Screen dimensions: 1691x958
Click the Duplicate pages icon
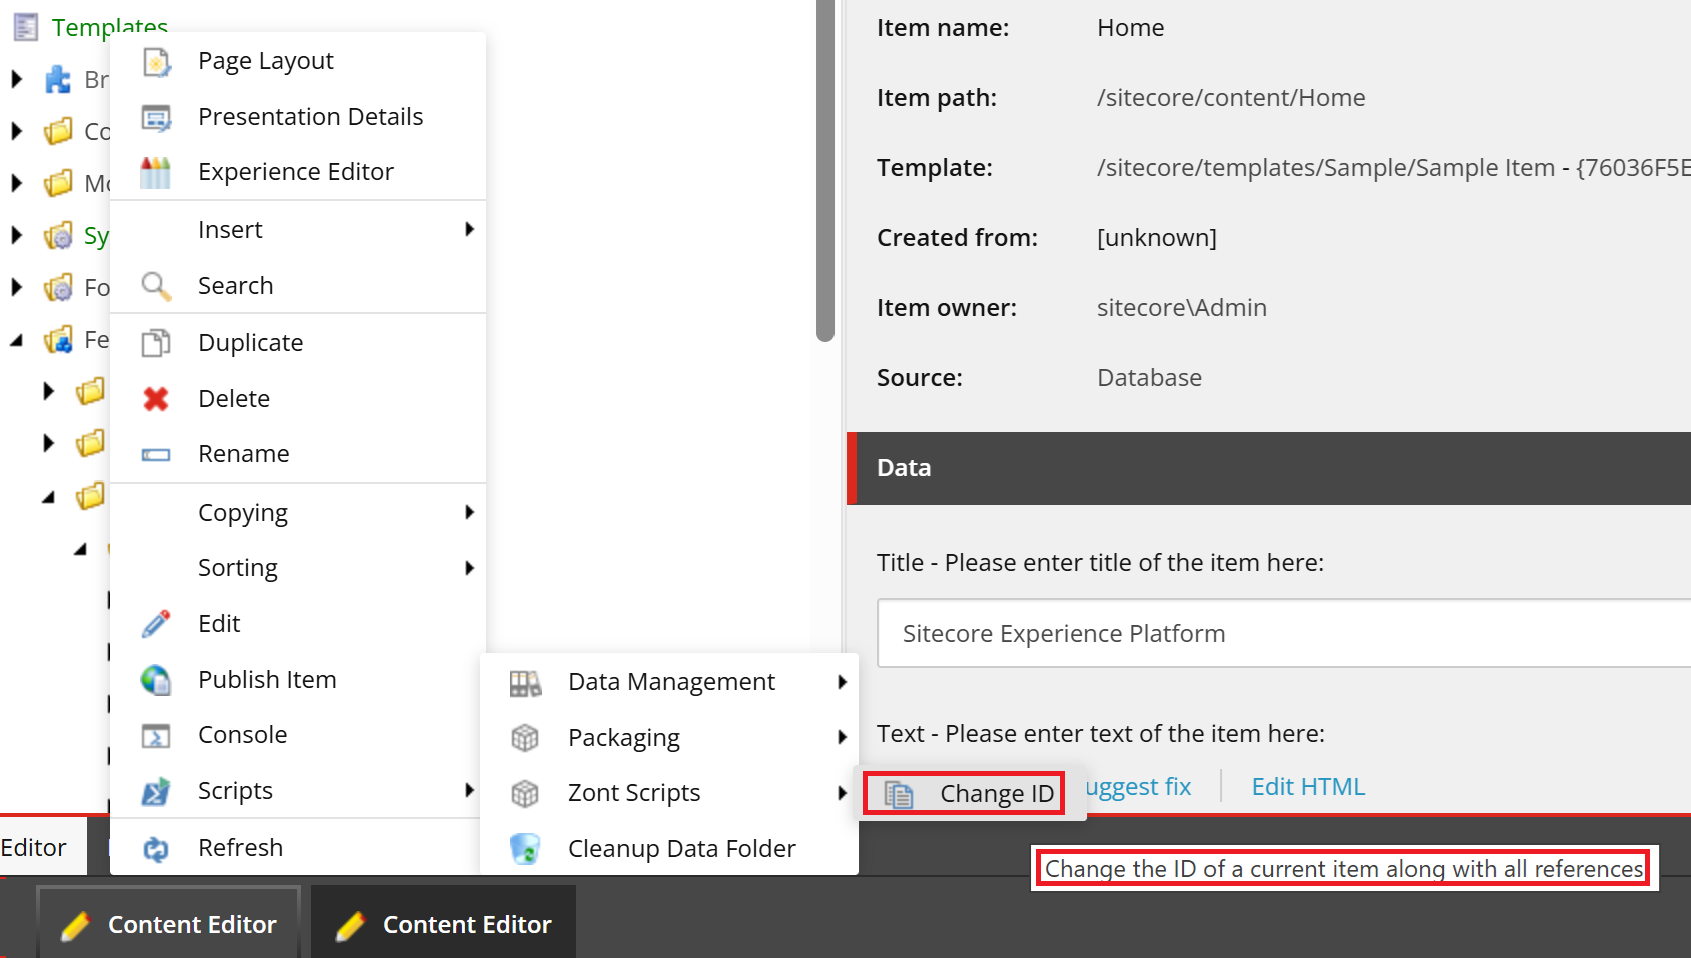(156, 343)
